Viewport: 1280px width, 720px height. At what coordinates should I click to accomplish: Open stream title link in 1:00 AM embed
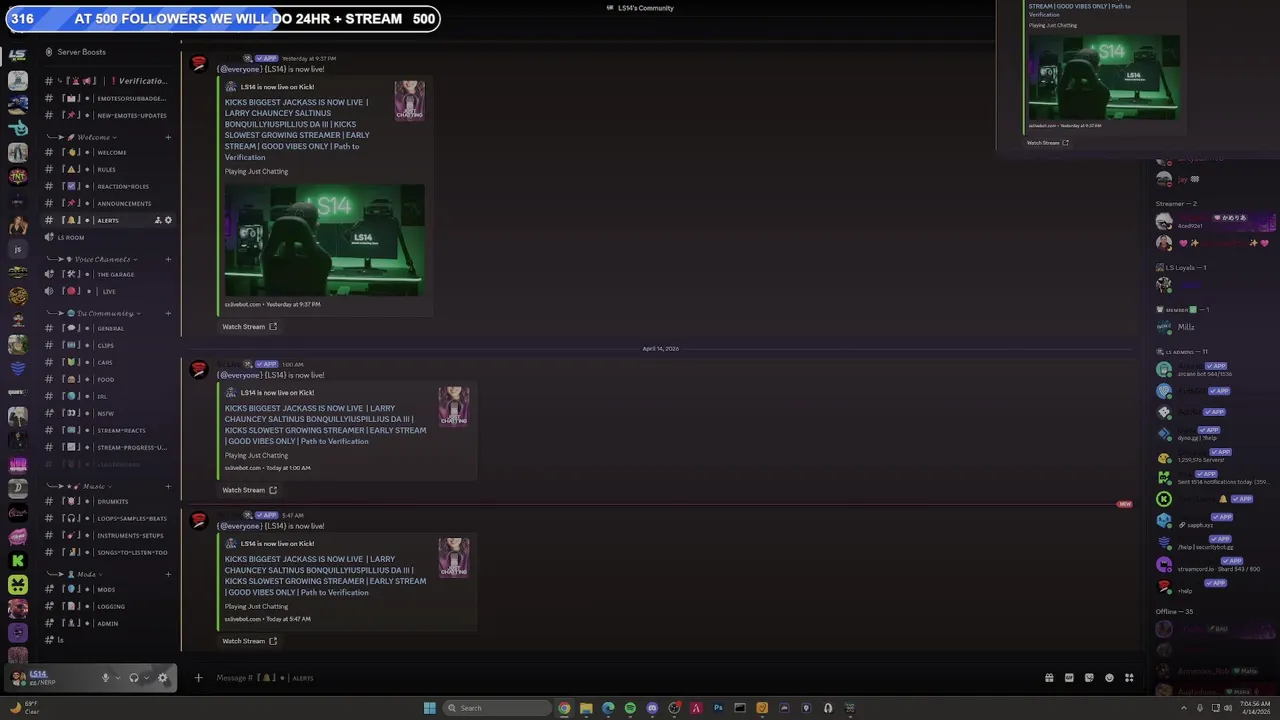point(326,425)
